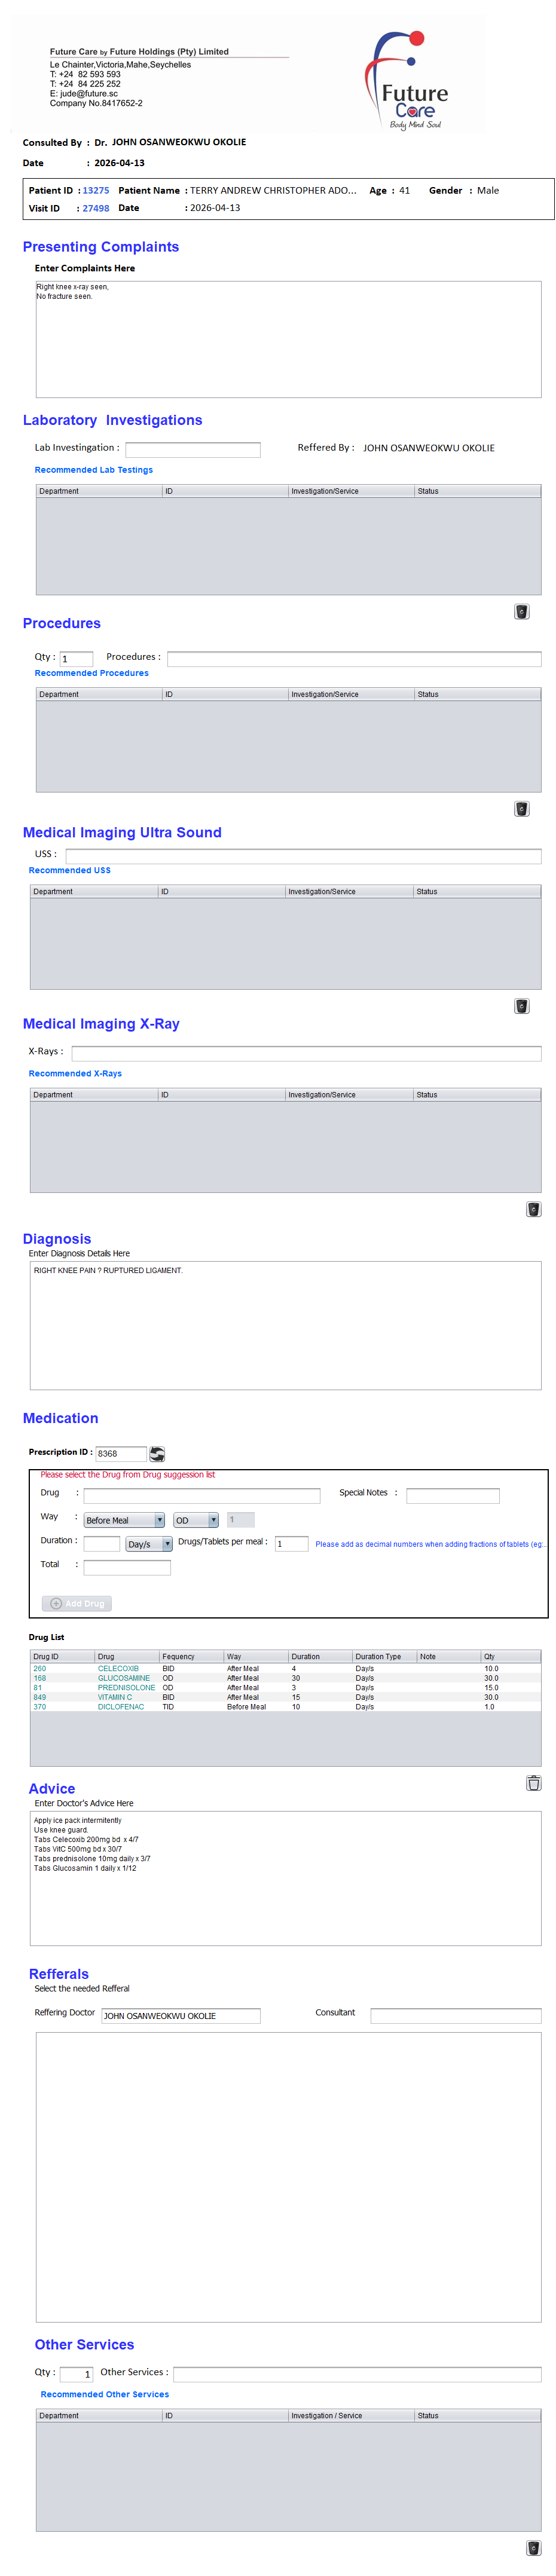Refresh the Prescription ID with reload icon
The width and height of the screenshot is (556, 2576).
coord(157,1453)
